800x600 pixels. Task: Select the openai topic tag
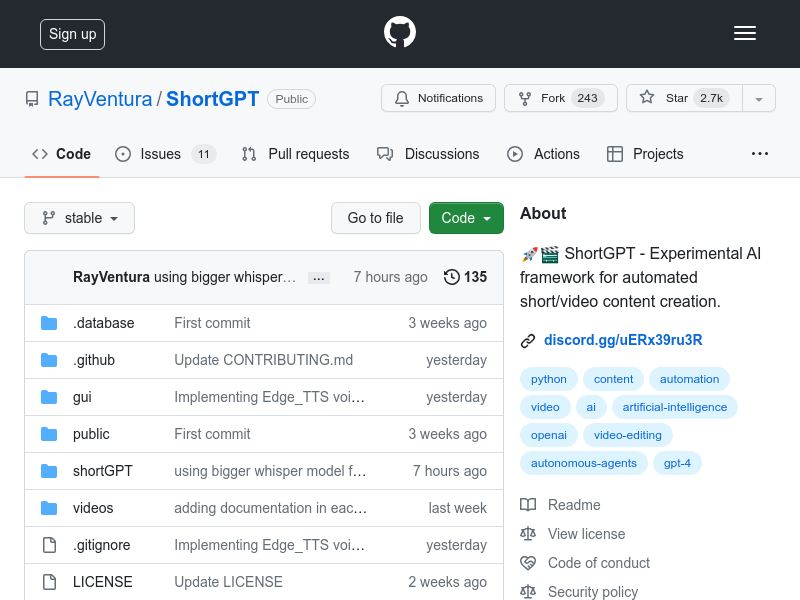548,435
